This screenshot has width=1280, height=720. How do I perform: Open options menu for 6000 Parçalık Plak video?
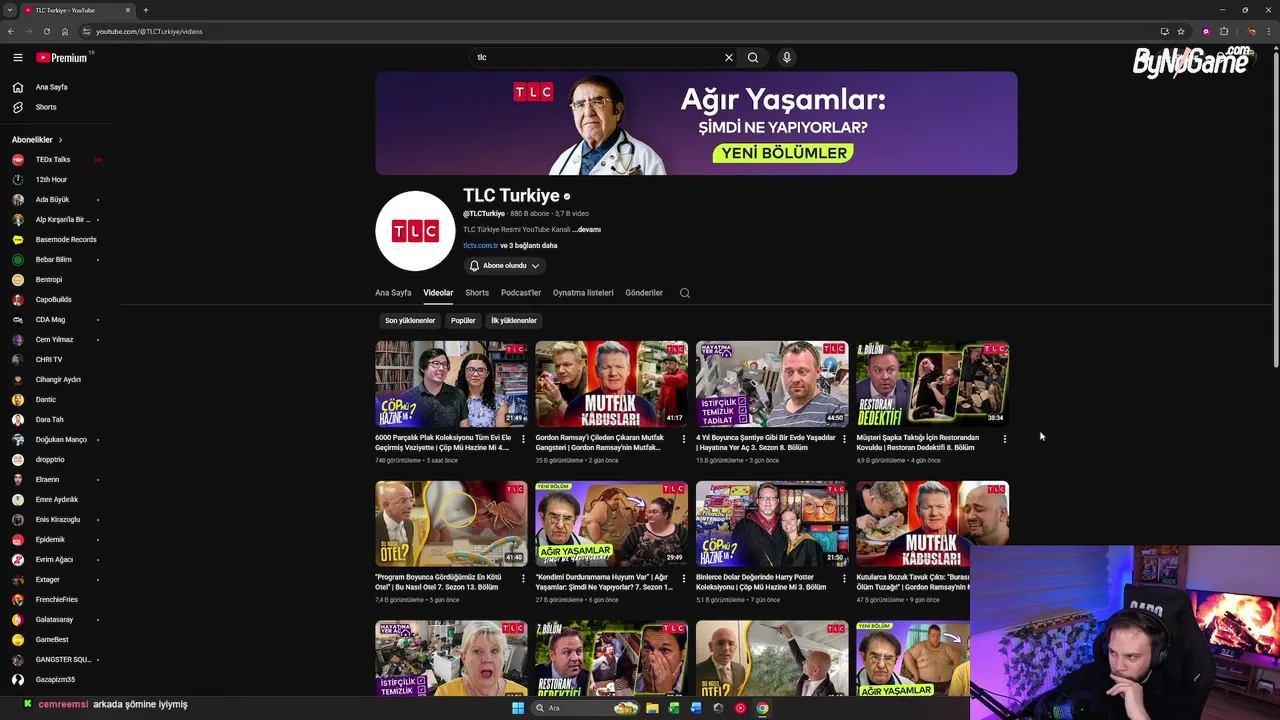(523, 439)
